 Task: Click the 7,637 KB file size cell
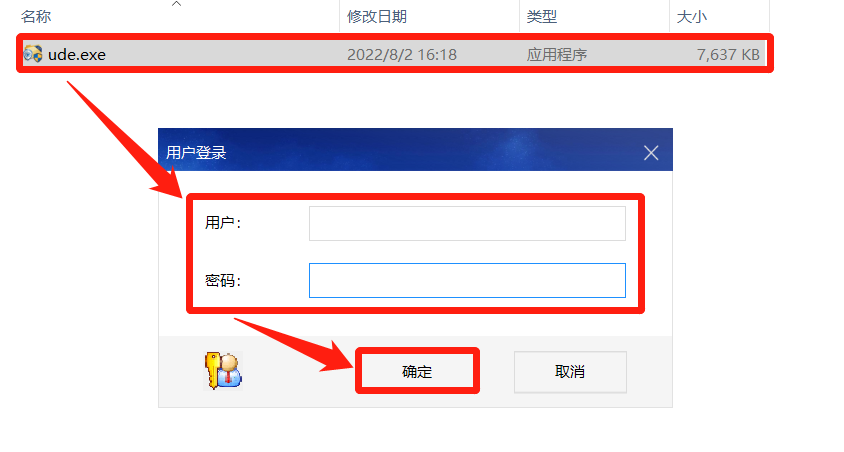point(728,54)
